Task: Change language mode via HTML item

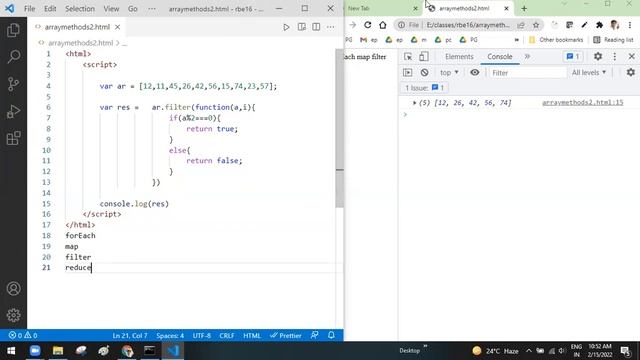Action: [x=252, y=336]
